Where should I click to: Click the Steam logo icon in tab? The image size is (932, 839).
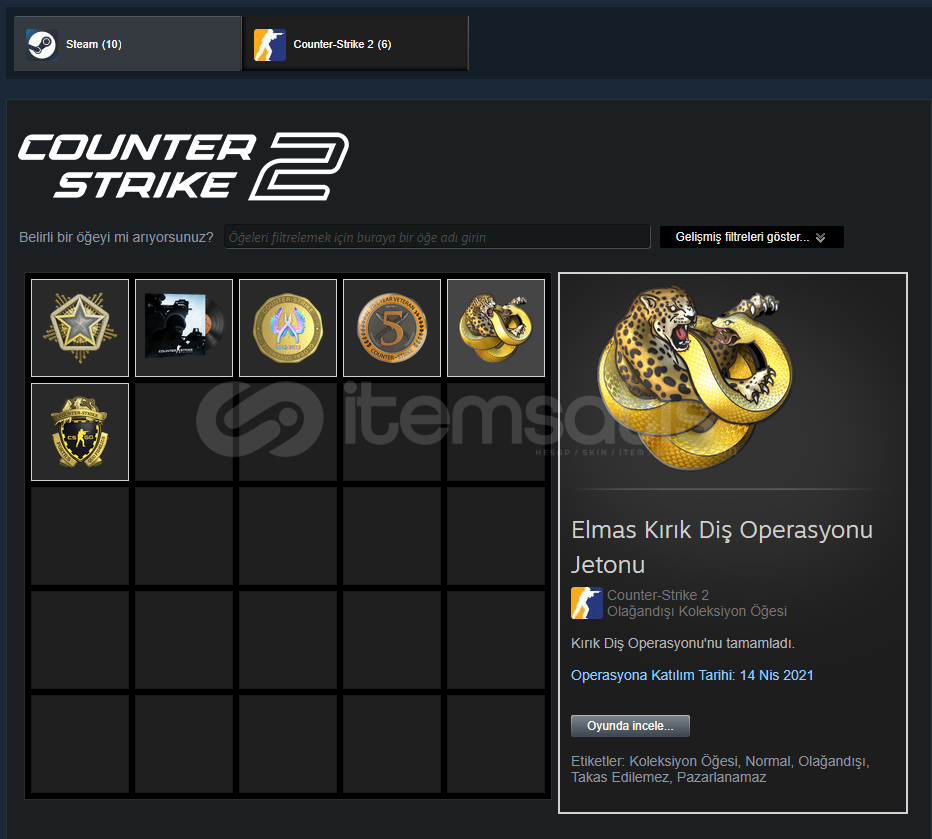42,45
